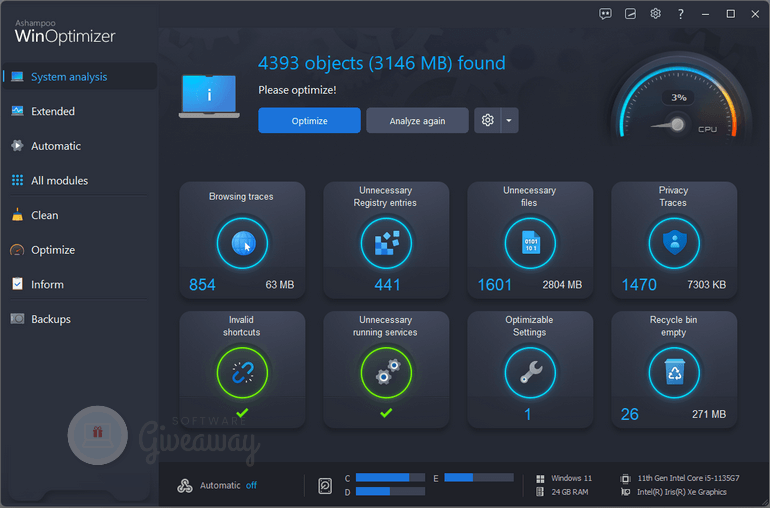Click the '11th Gen Intel Core i5-1135G7' text
The height and width of the screenshot is (508, 770).
[688, 478]
